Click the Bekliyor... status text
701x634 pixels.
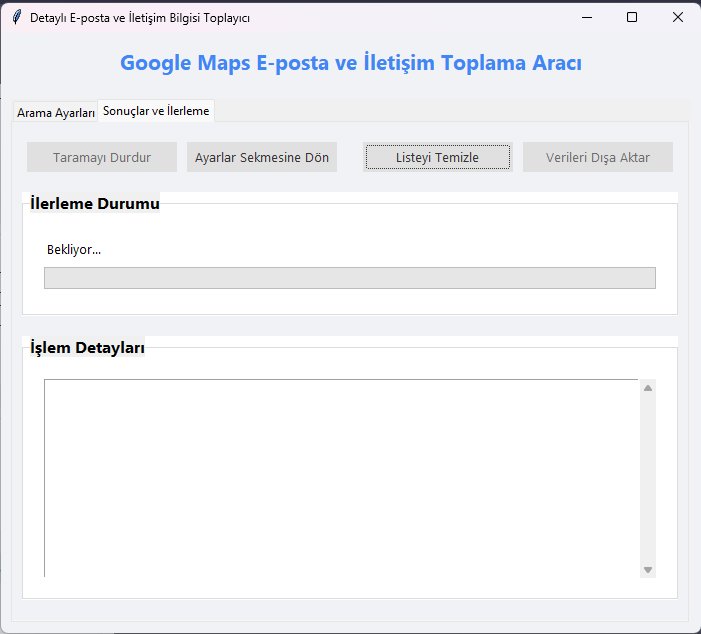pyautogui.click(x=74, y=249)
